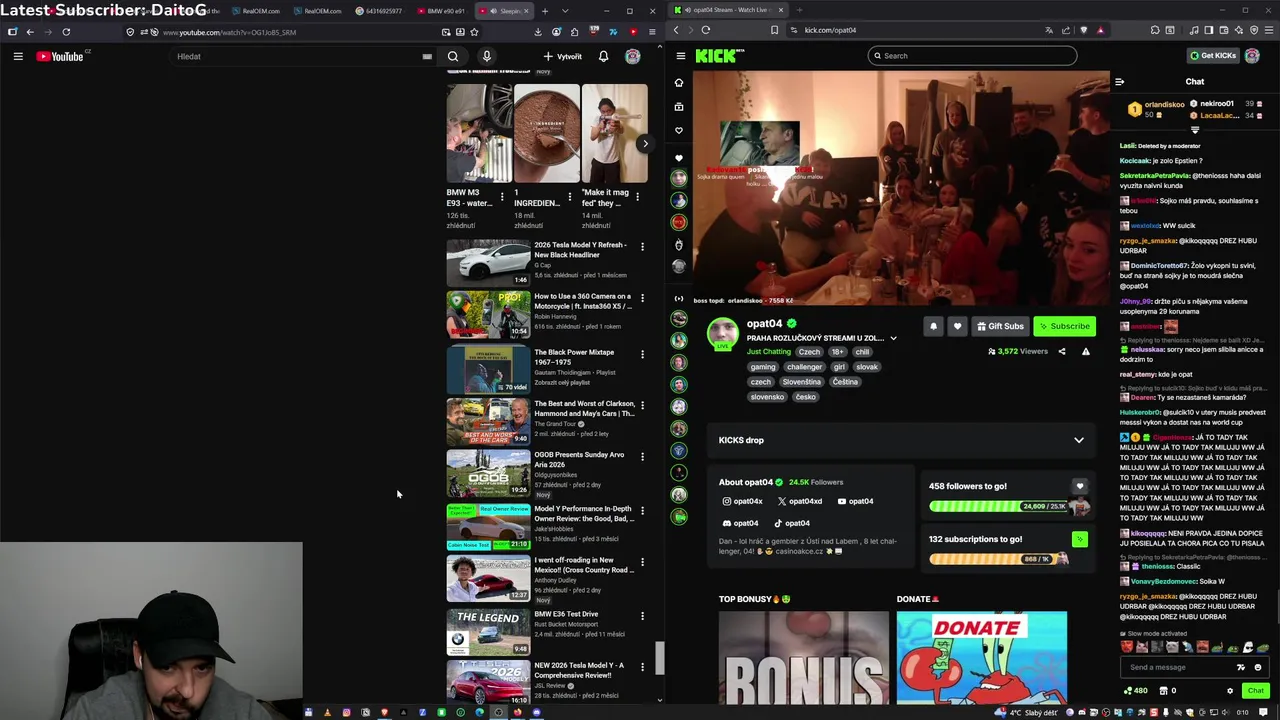The width and height of the screenshot is (1280, 720).
Task: Expand the stream title dropdown chevron
Action: (893, 338)
